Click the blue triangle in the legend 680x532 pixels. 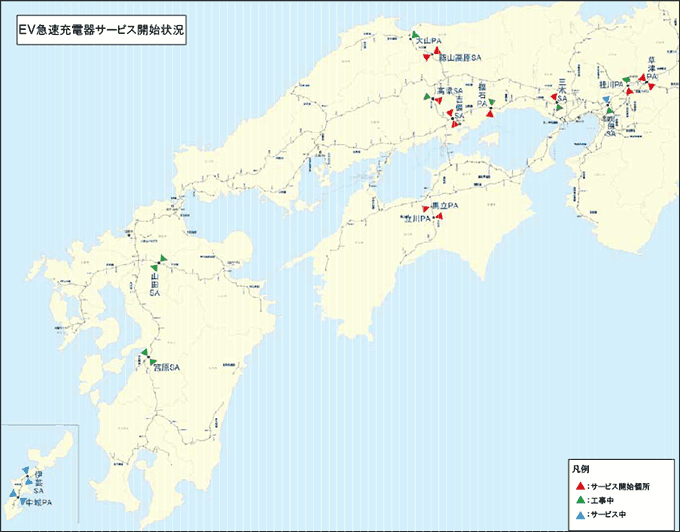tap(580, 515)
